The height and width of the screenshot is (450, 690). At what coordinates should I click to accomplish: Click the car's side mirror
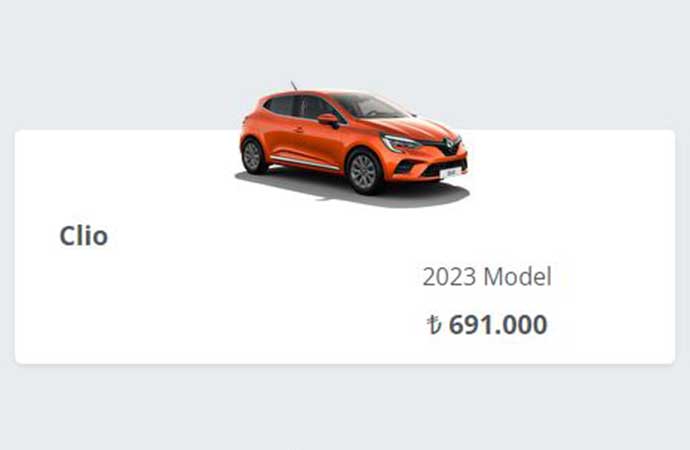click(329, 119)
